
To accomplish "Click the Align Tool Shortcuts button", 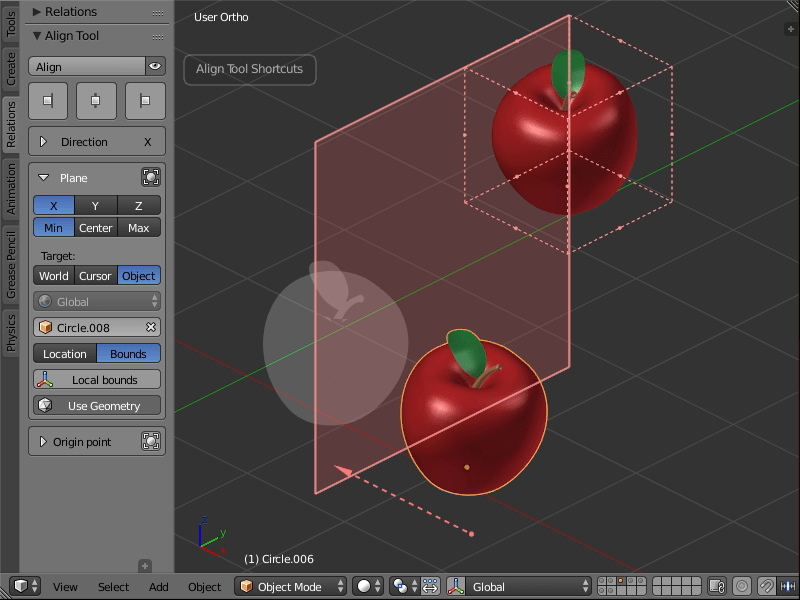I will pos(249,69).
